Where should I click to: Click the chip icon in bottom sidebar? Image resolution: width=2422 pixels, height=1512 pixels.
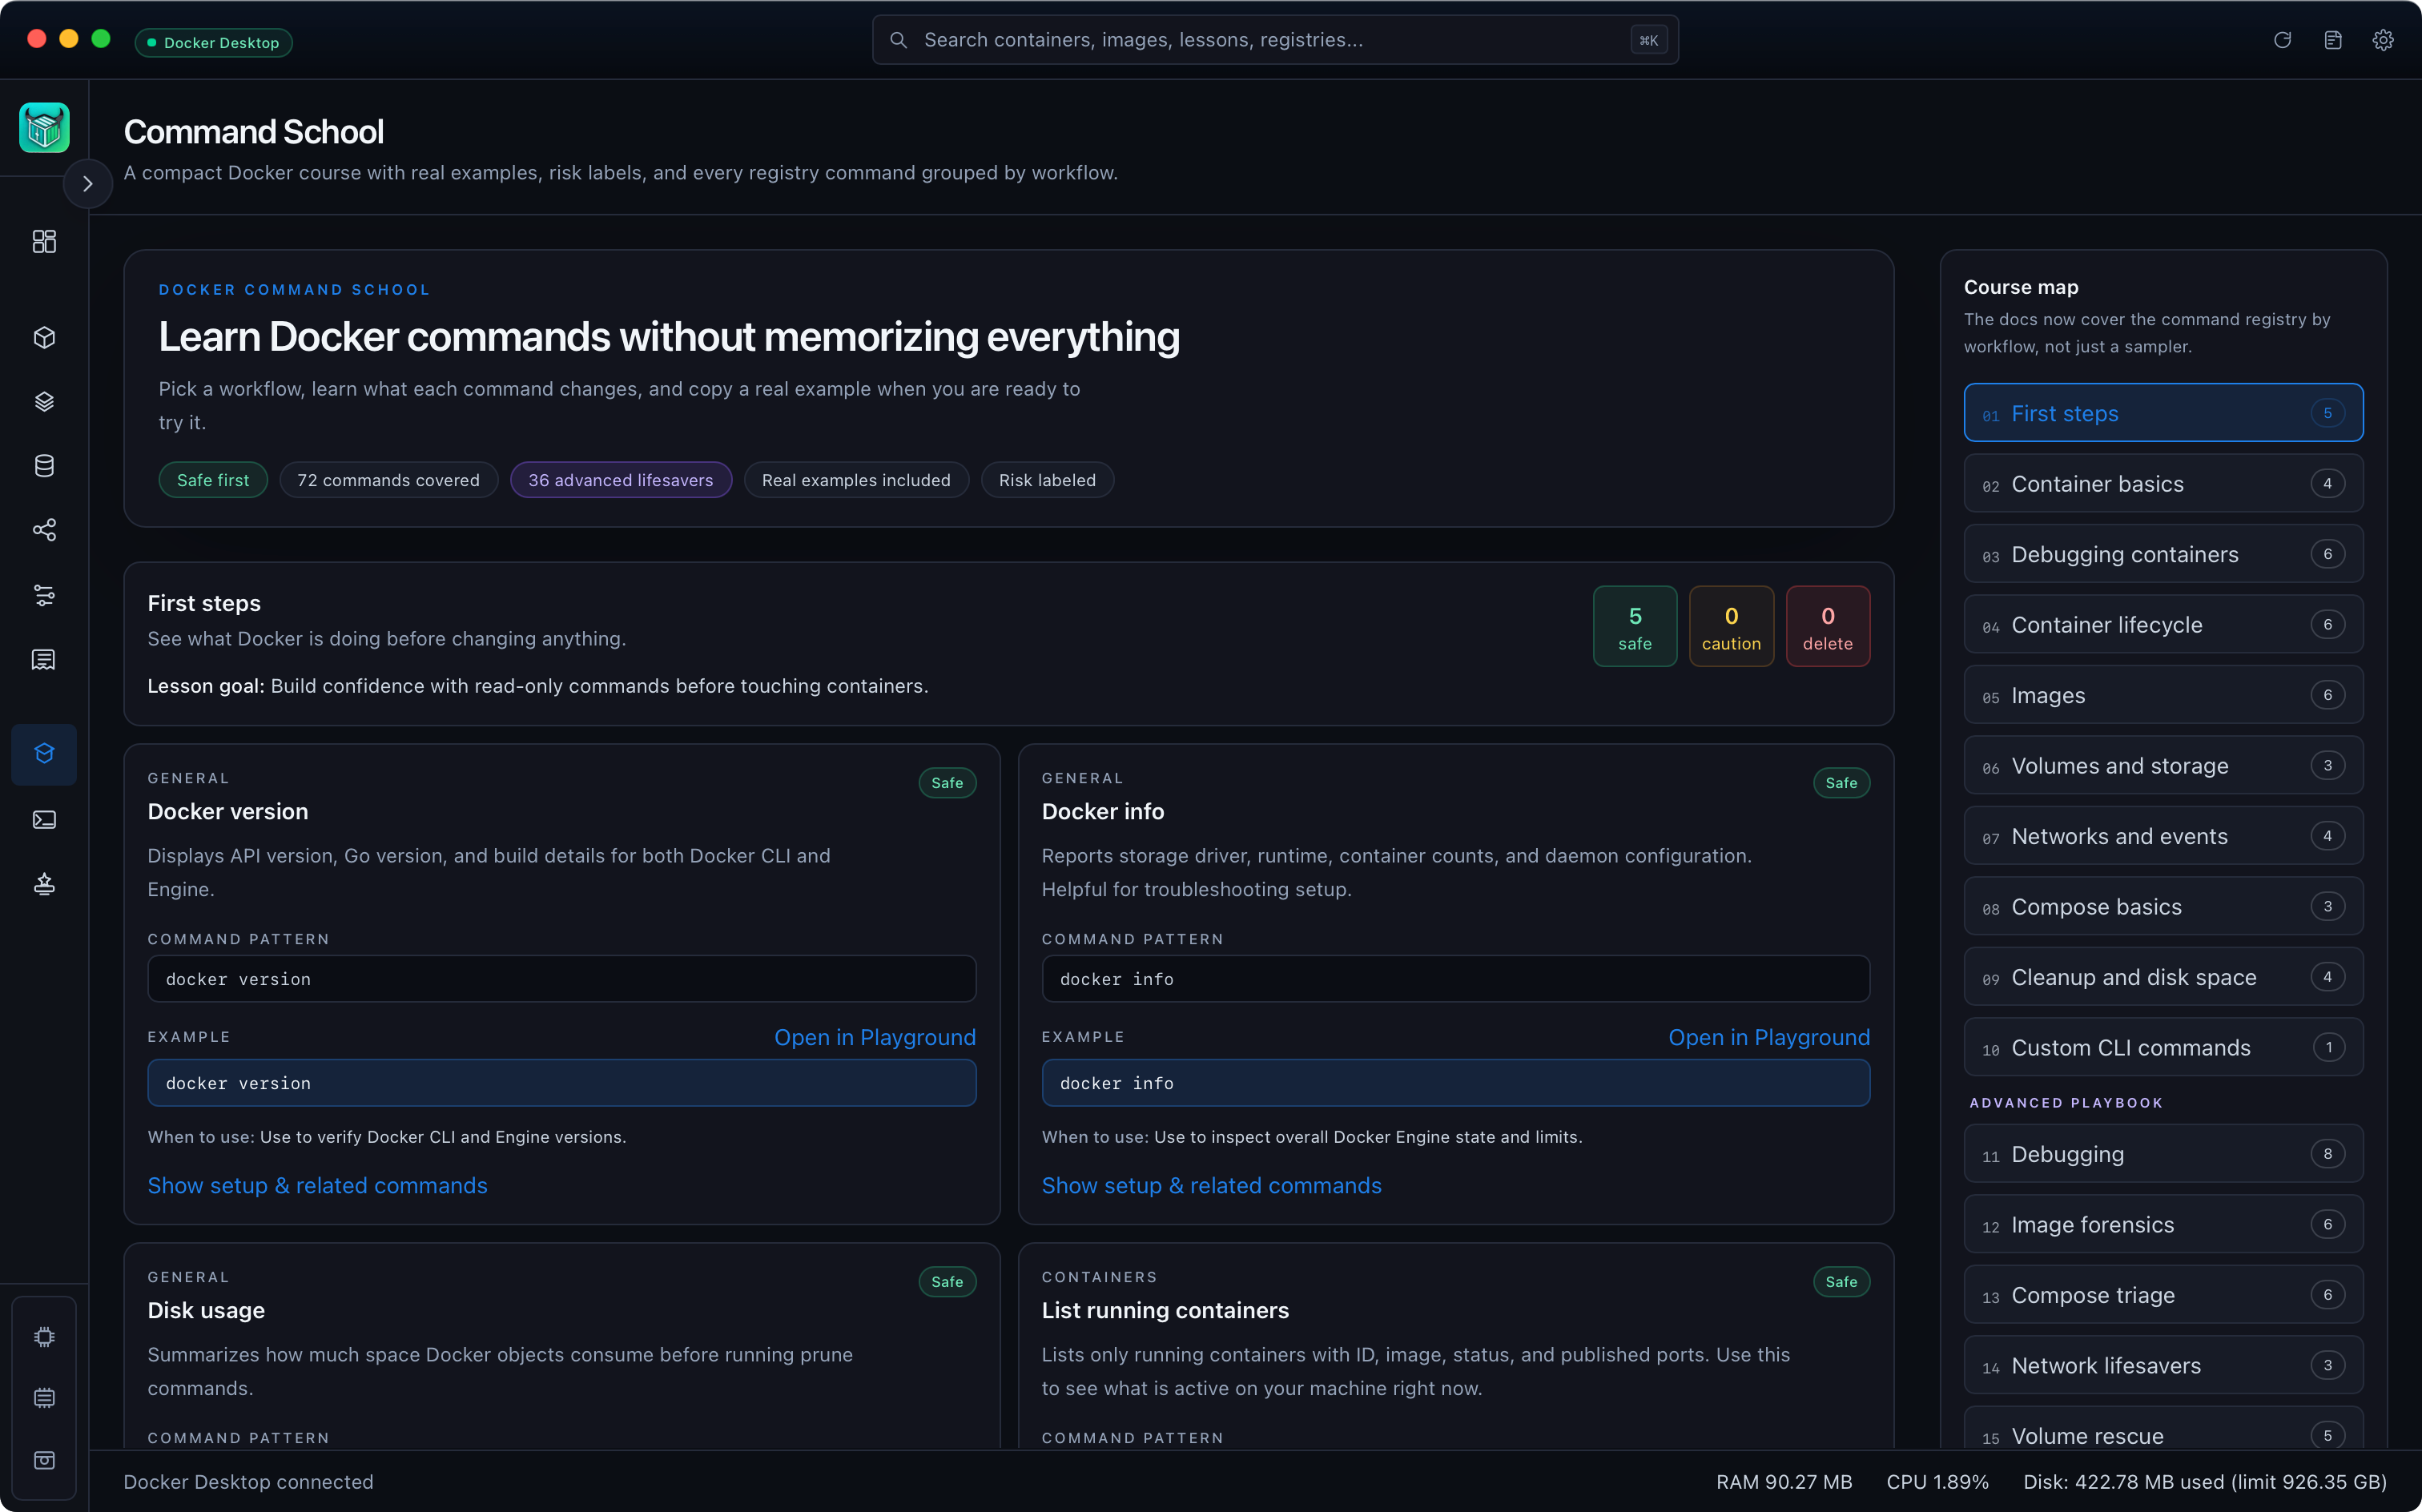pyautogui.click(x=44, y=1337)
